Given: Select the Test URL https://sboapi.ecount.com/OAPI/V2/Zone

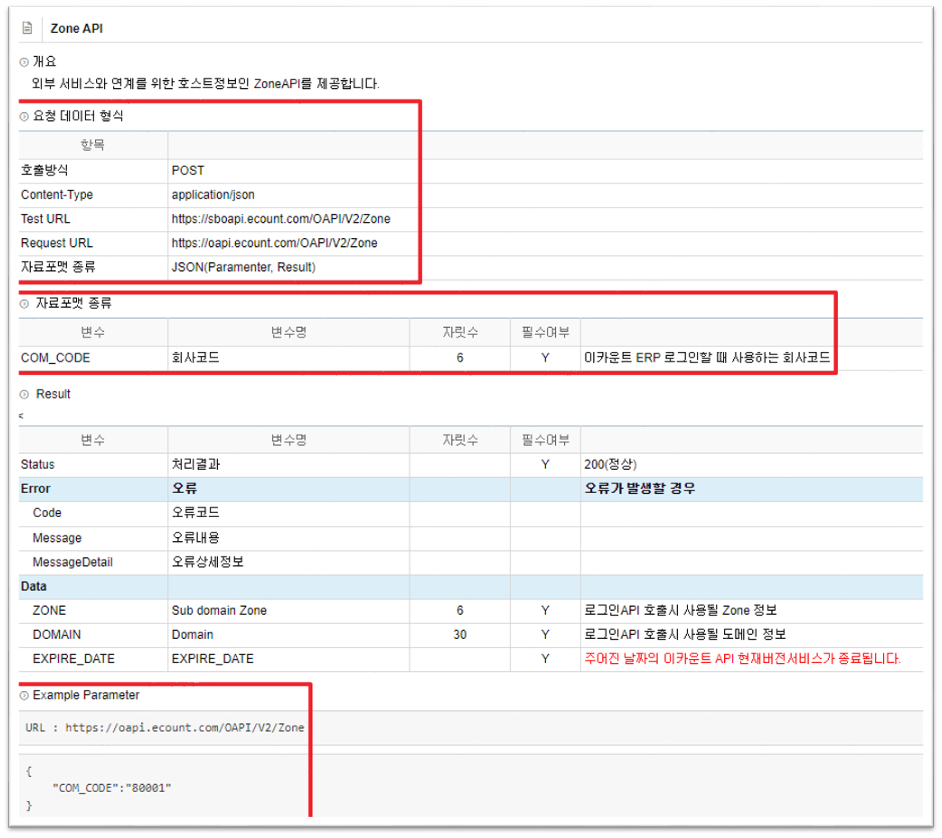Looking at the screenshot, I should point(281,219).
